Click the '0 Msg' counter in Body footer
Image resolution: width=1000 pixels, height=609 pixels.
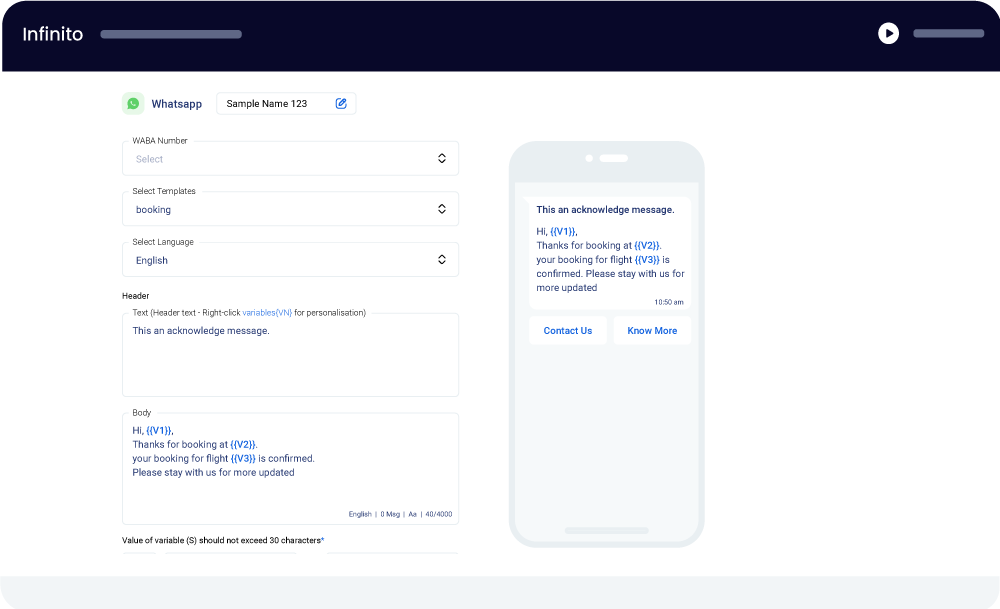[x=390, y=514]
